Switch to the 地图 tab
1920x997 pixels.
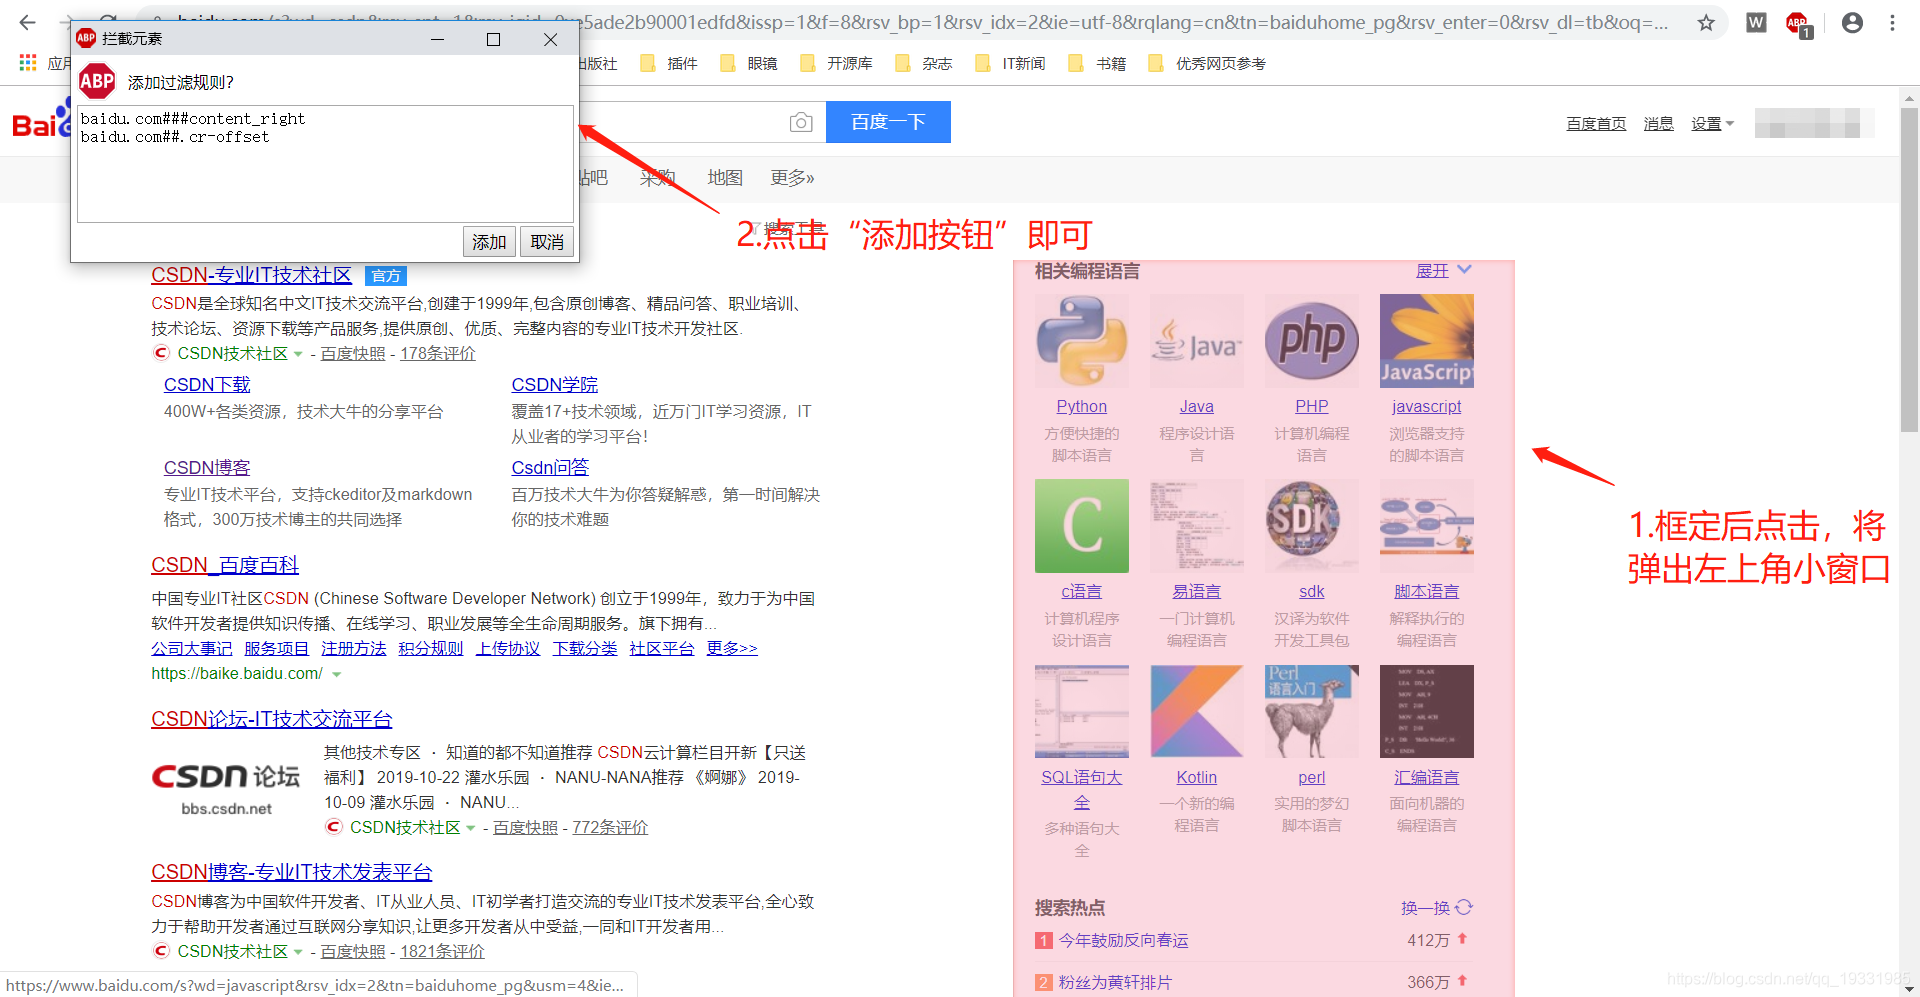point(725,177)
